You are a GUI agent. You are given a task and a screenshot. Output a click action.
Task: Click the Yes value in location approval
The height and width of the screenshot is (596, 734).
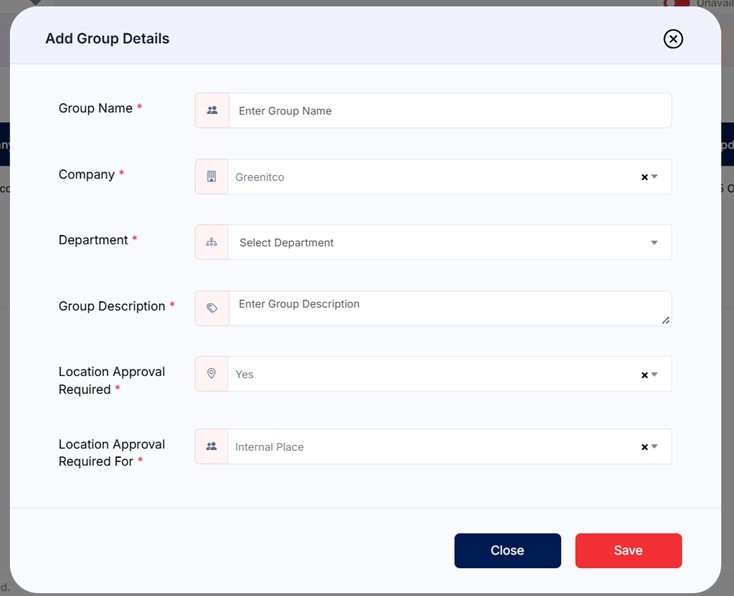click(244, 375)
